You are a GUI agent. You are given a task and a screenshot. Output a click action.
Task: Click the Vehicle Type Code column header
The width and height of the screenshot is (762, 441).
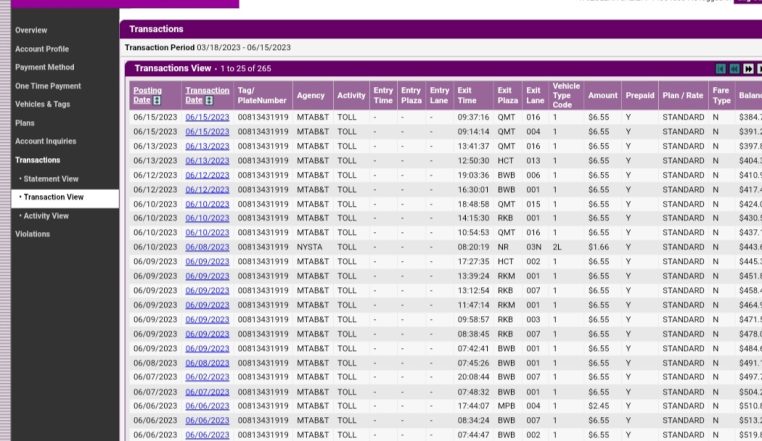[x=566, y=95]
